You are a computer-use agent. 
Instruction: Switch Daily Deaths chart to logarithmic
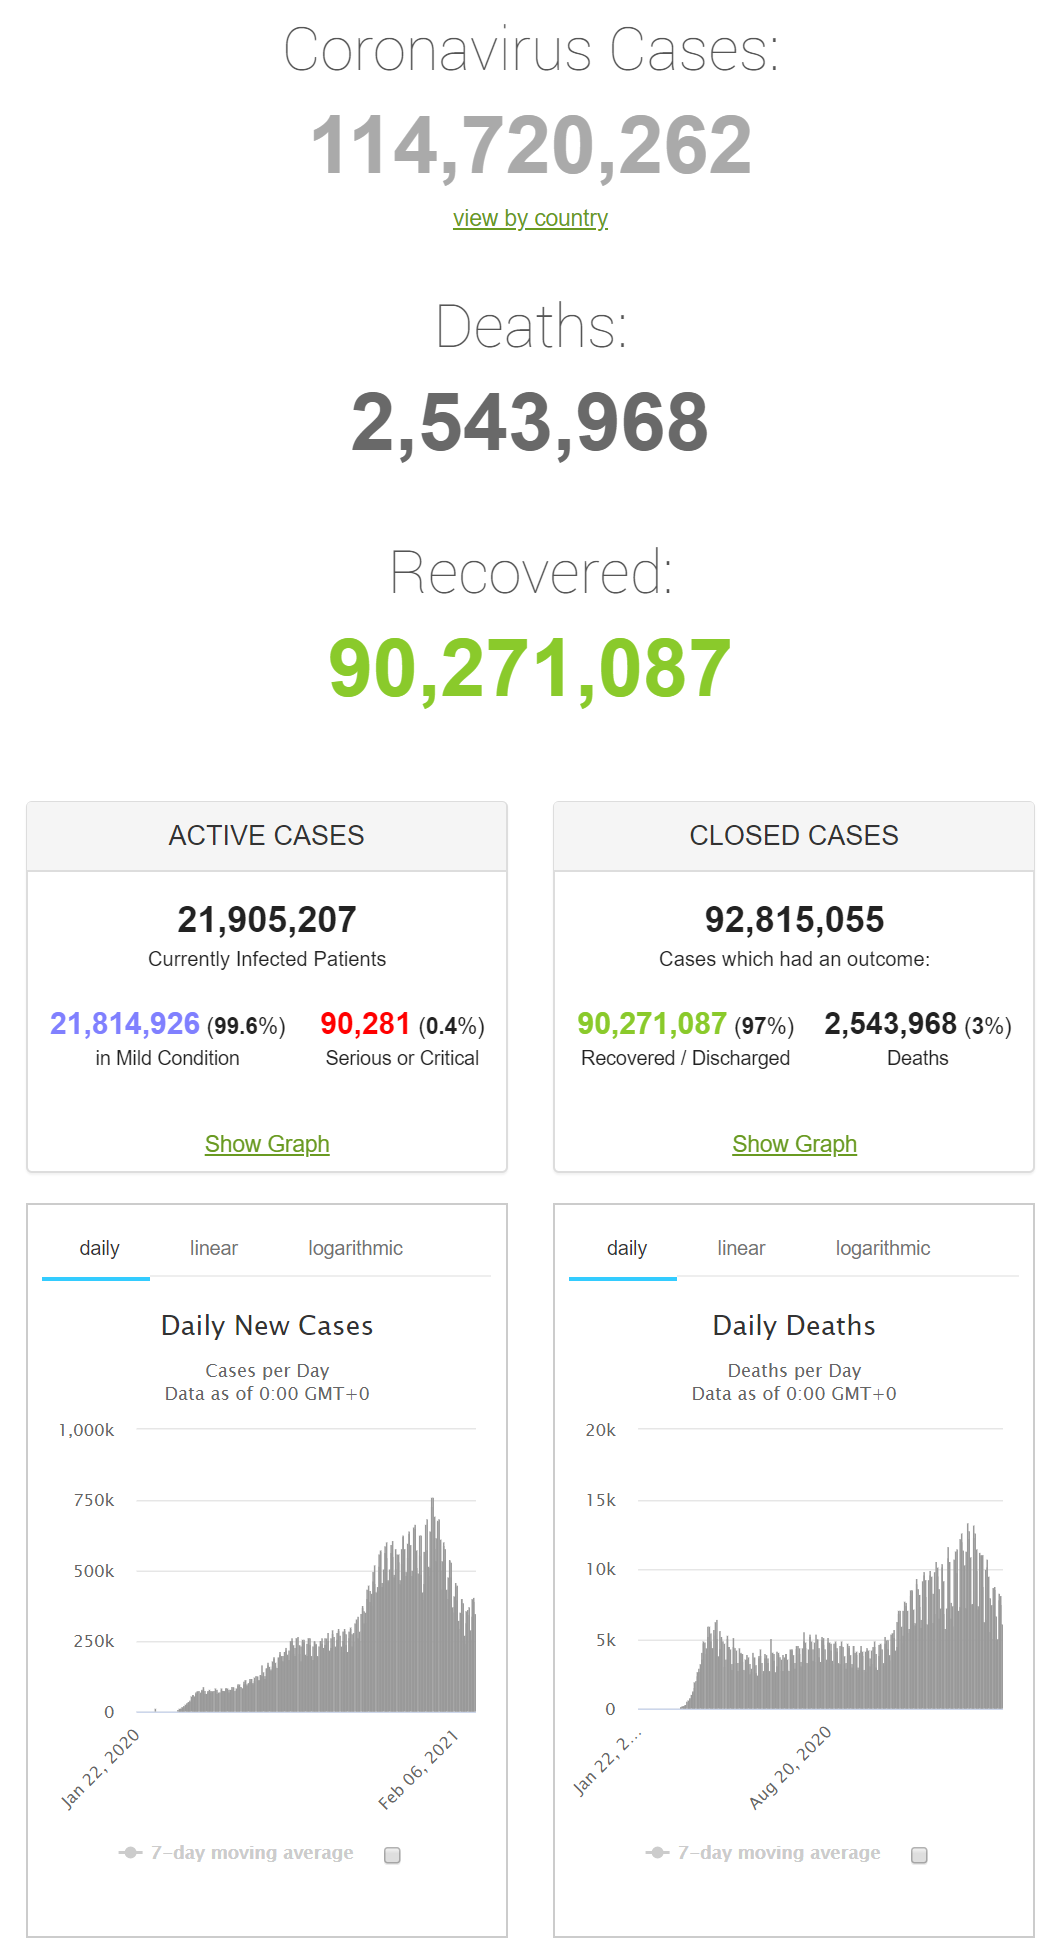coord(883,1248)
